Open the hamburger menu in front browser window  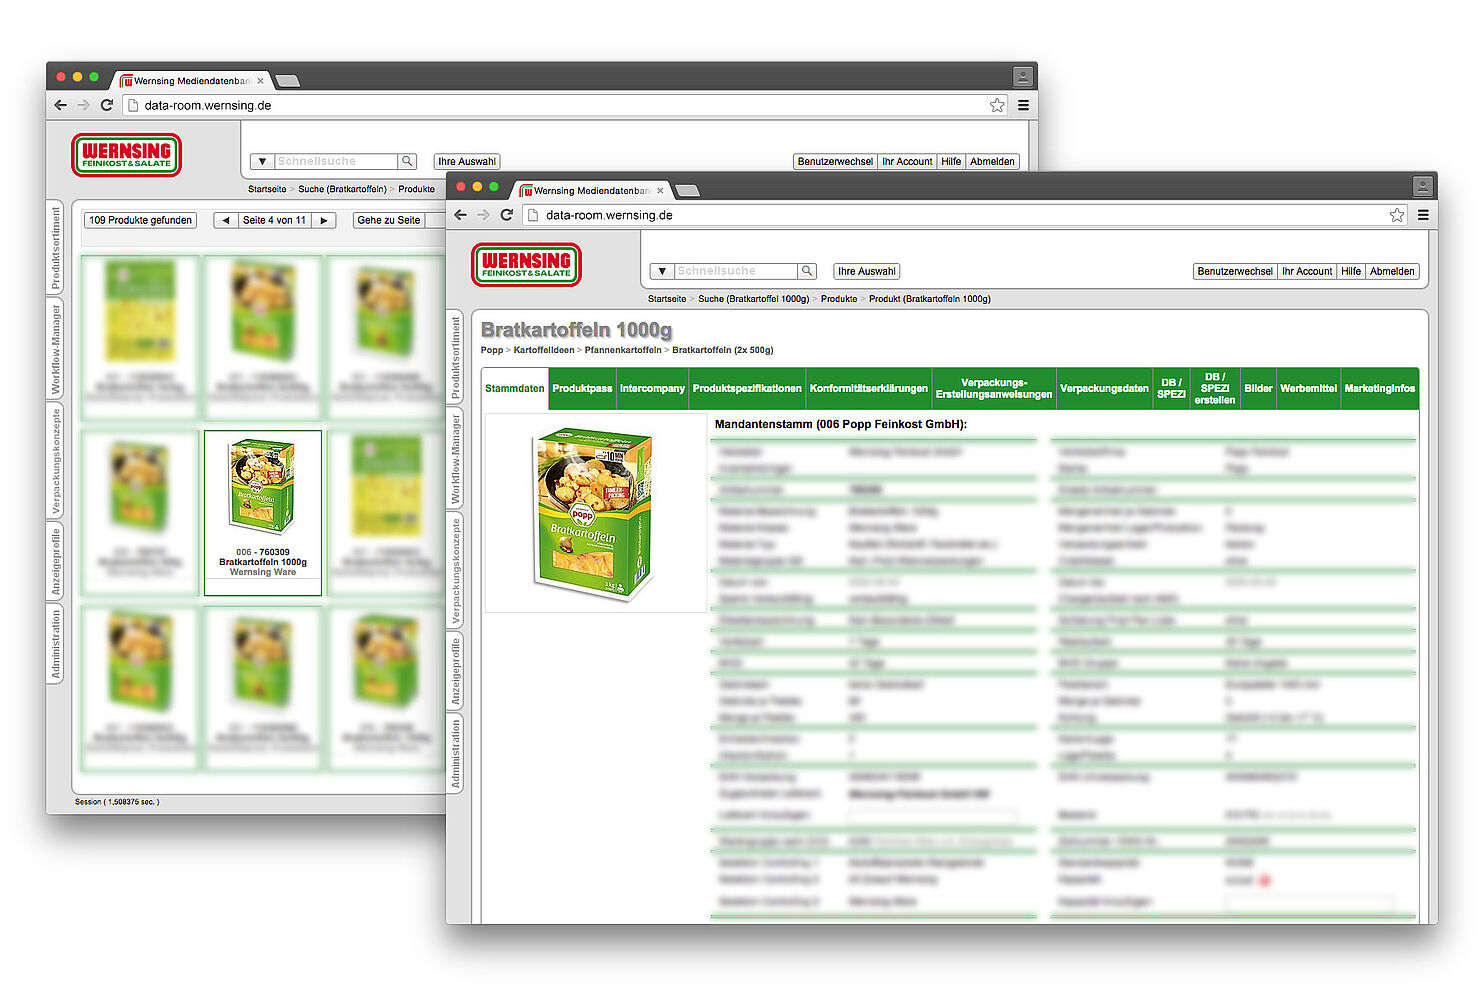pyautogui.click(x=1423, y=215)
